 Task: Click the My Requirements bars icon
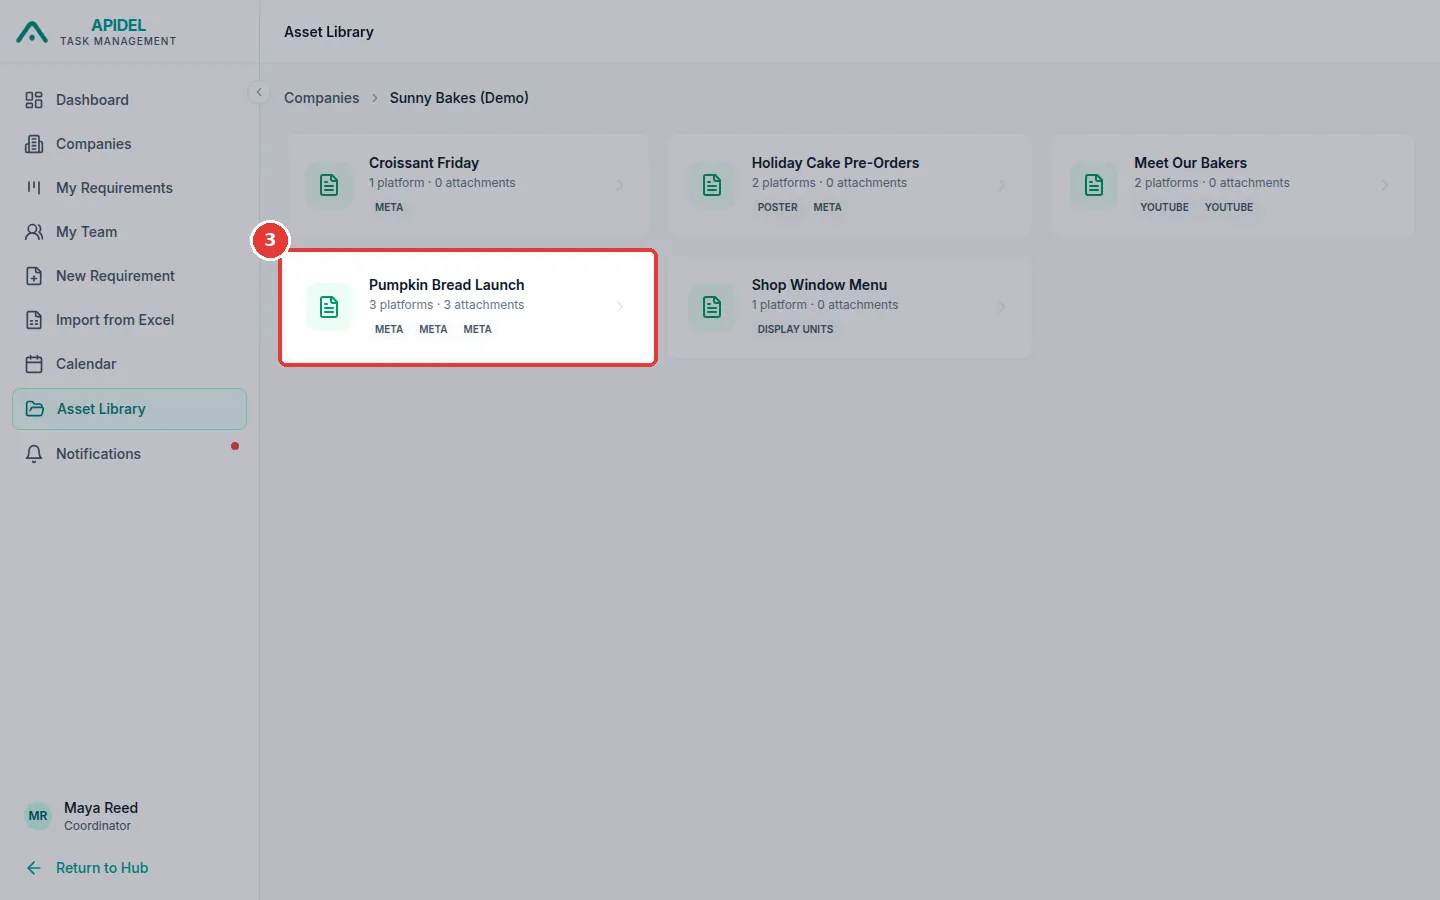34,188
